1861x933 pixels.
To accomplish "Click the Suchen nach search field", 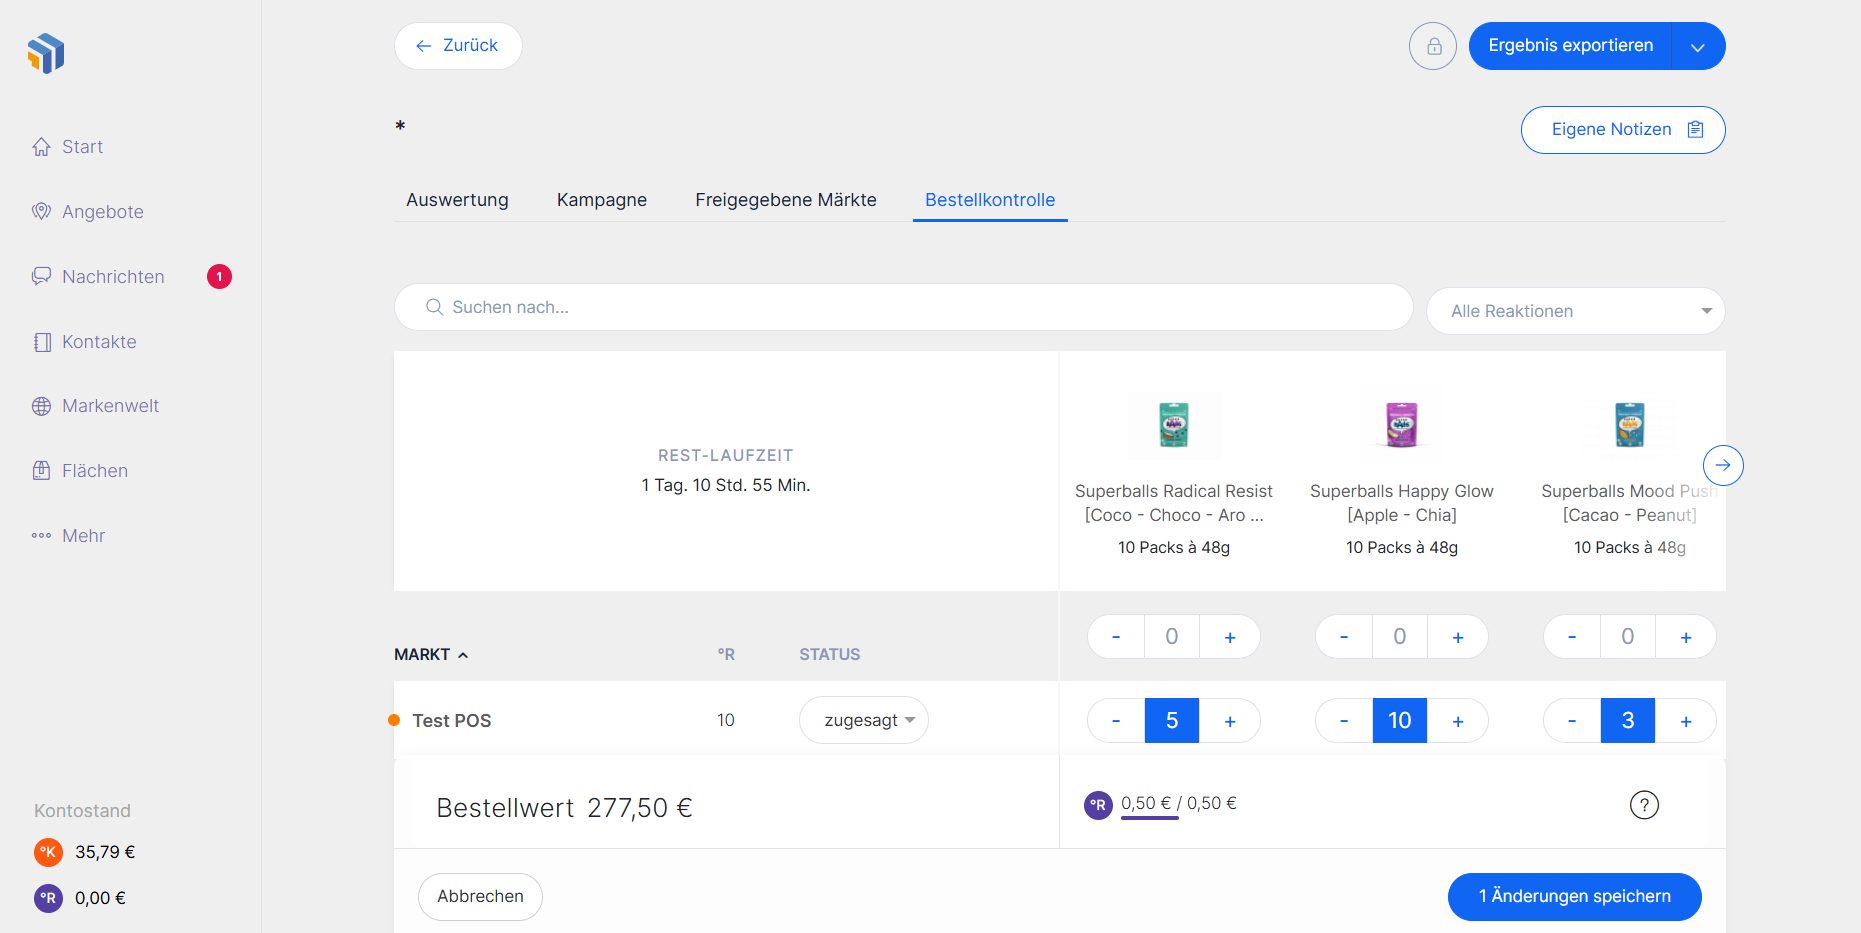I will [903, 307].
